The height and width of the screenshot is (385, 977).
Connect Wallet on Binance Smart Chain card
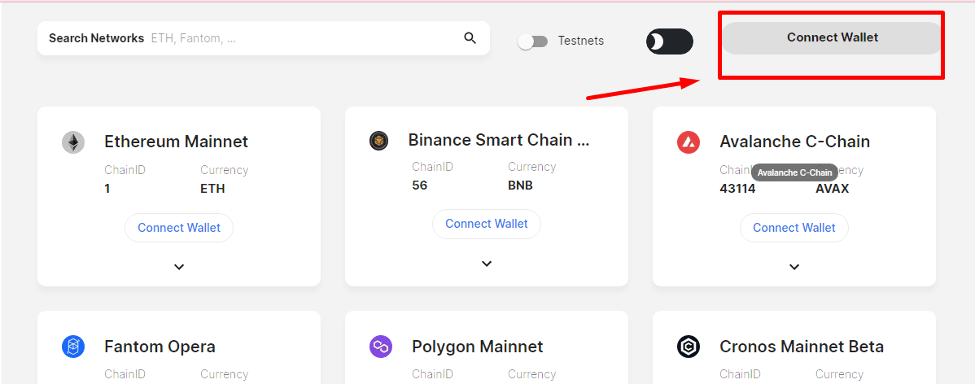[487, 224]
